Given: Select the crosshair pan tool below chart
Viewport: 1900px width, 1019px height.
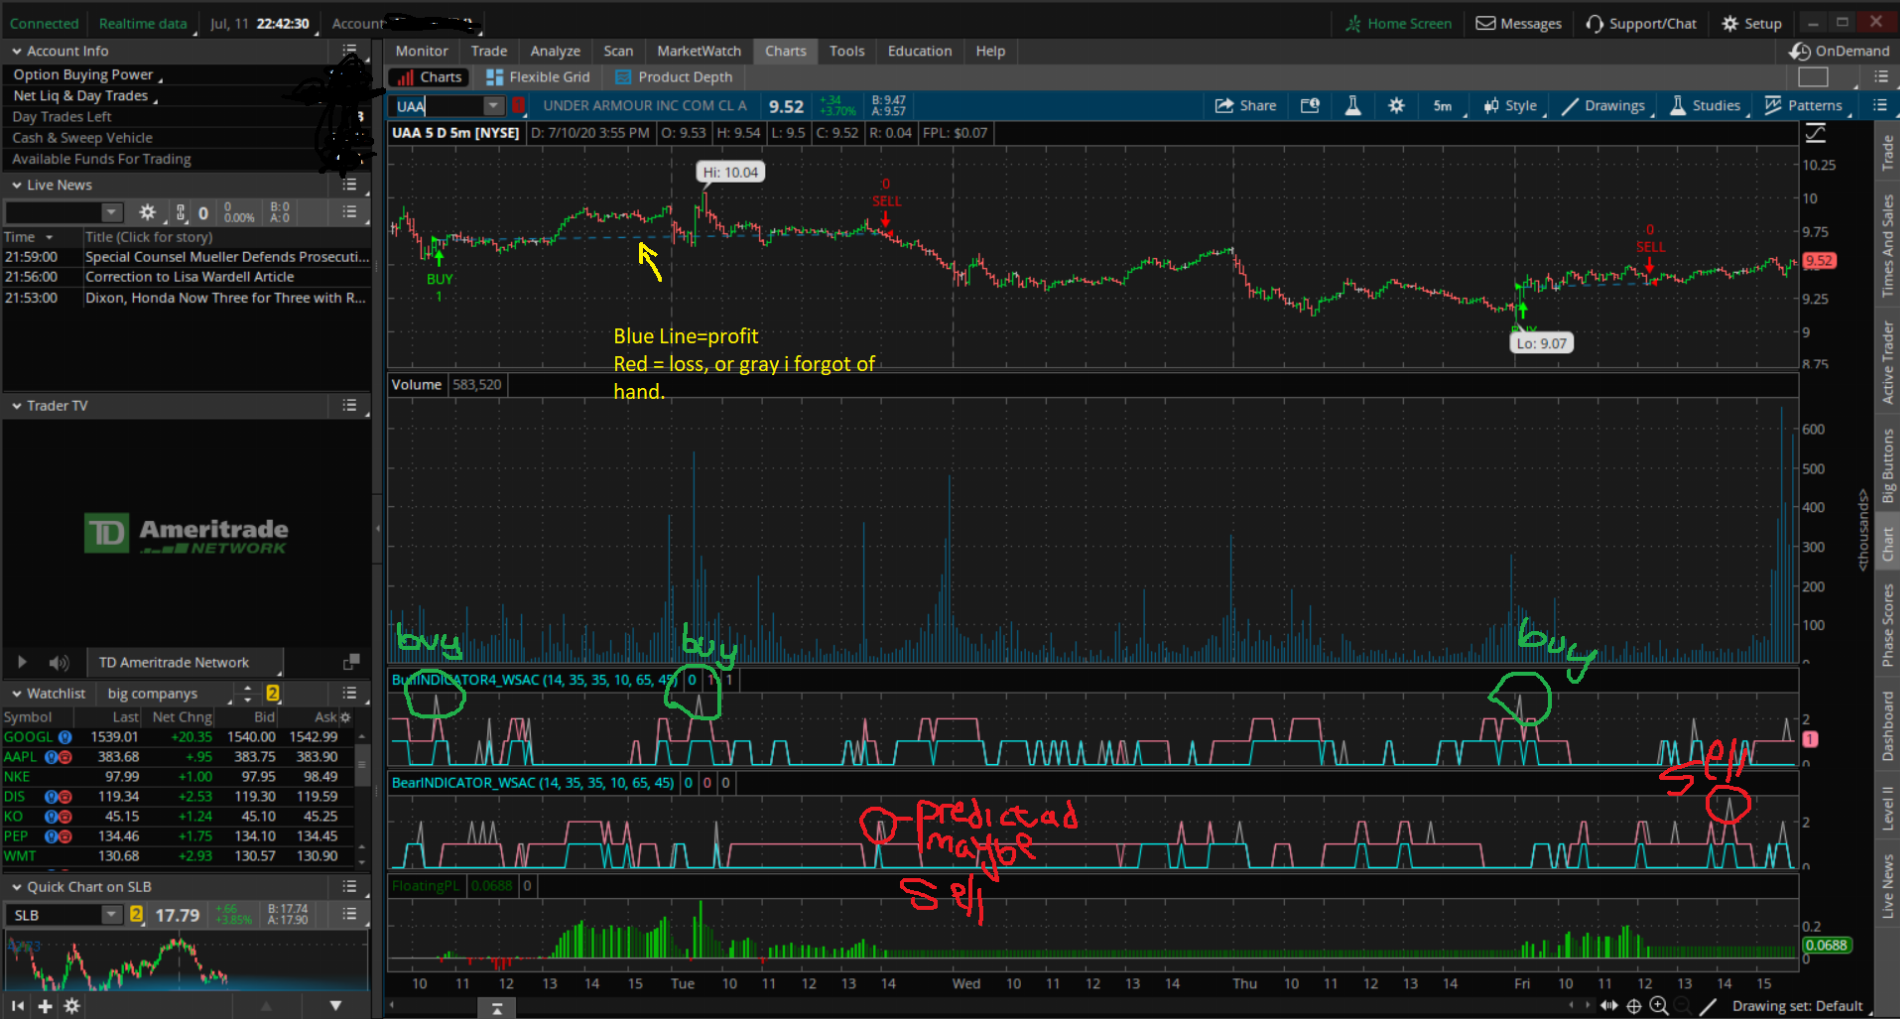Looking at the screenshot, I should [1634, 1006].
